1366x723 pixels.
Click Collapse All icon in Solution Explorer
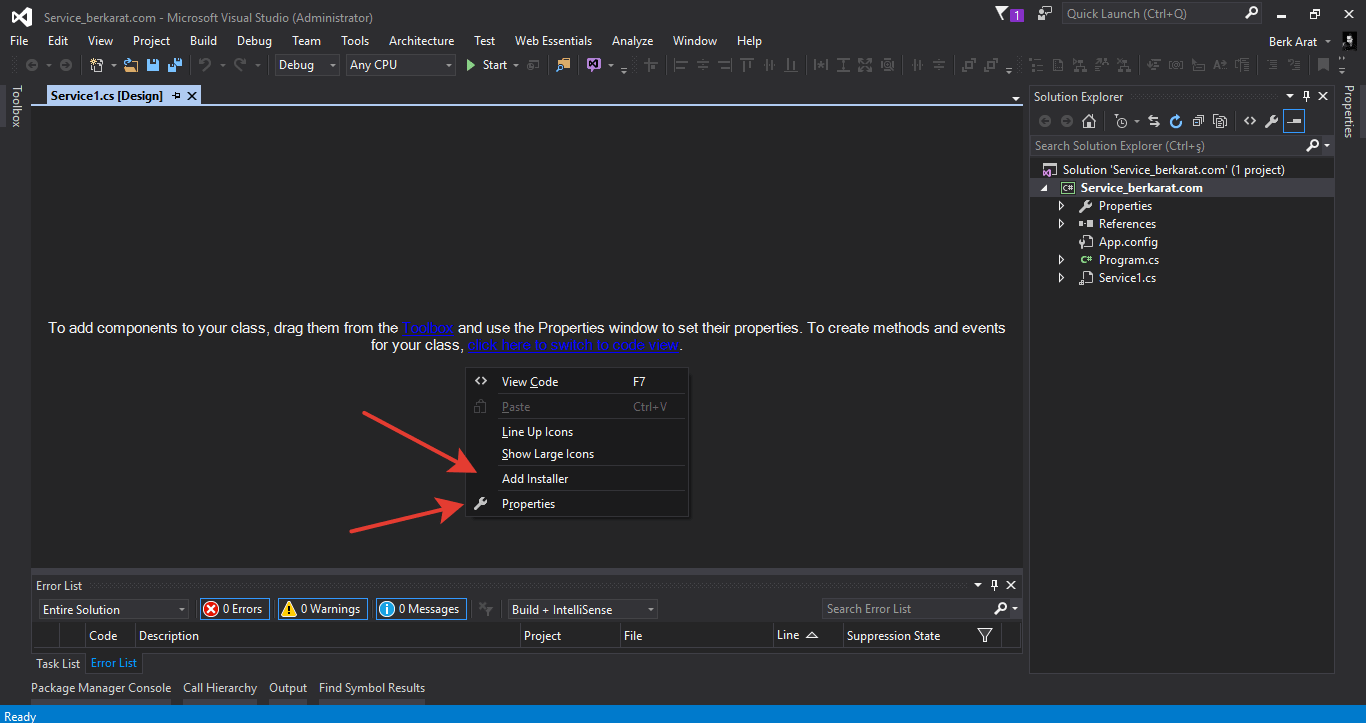click(1198, 121)
